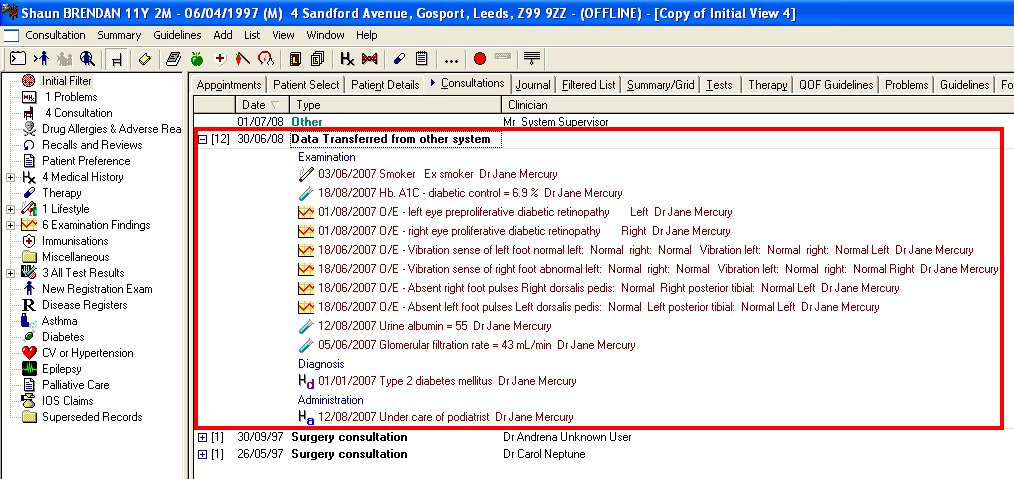The width and height of the screenshot is (1014, 479).
Task: Sort consultations by Date column header
Action: click(x=254, y=105)
